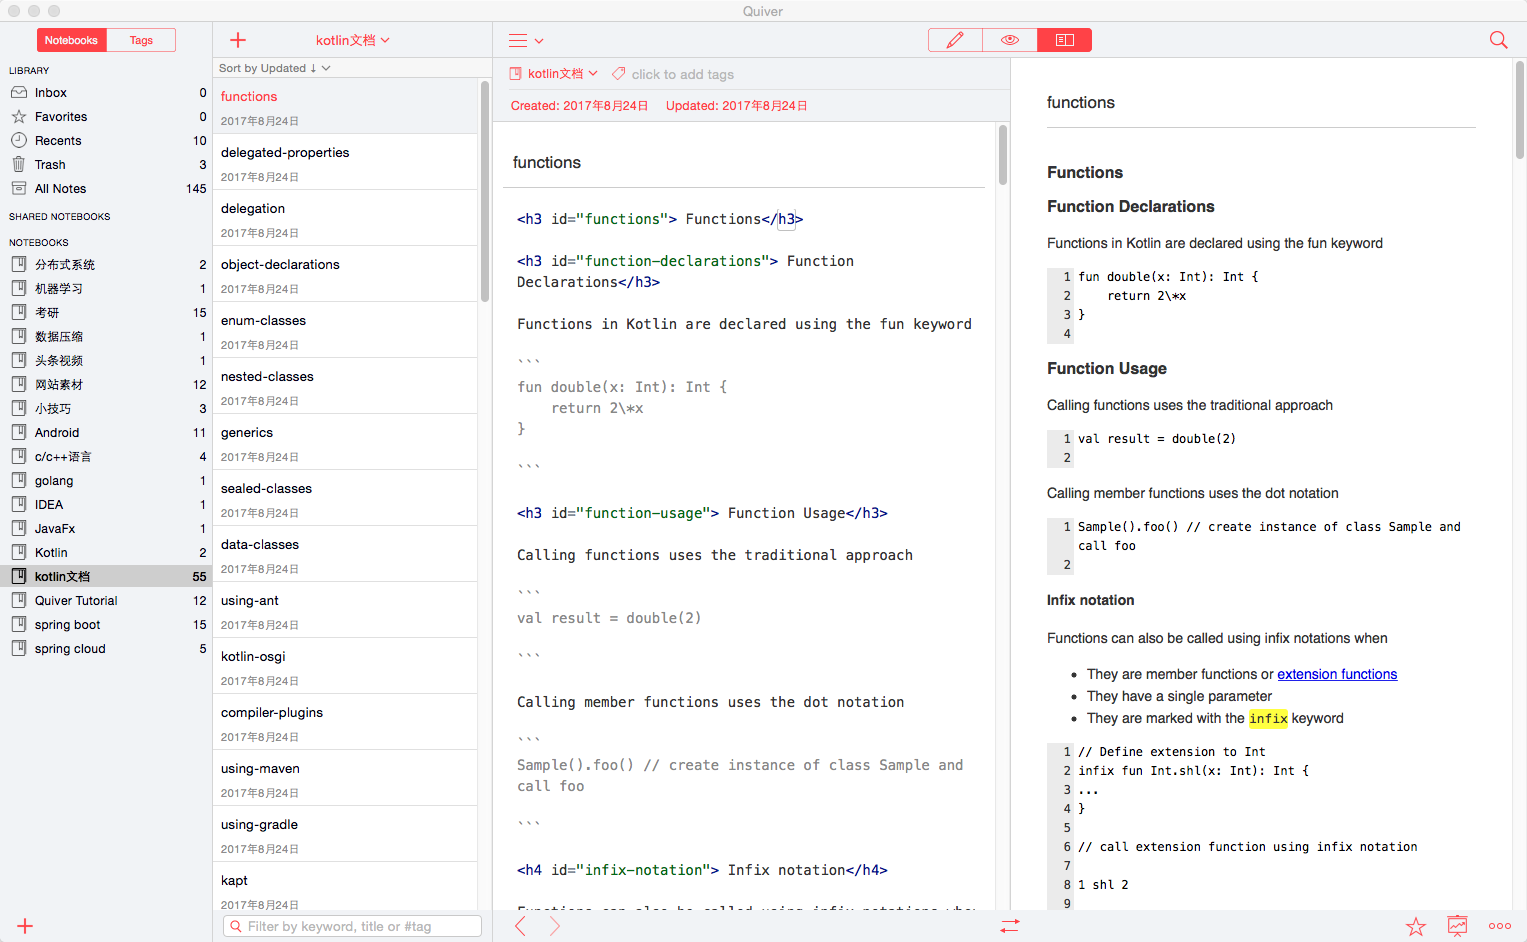Click the filter by keyword search field
This screenshot has width=1527, height=942.
(x=352, y=926)
